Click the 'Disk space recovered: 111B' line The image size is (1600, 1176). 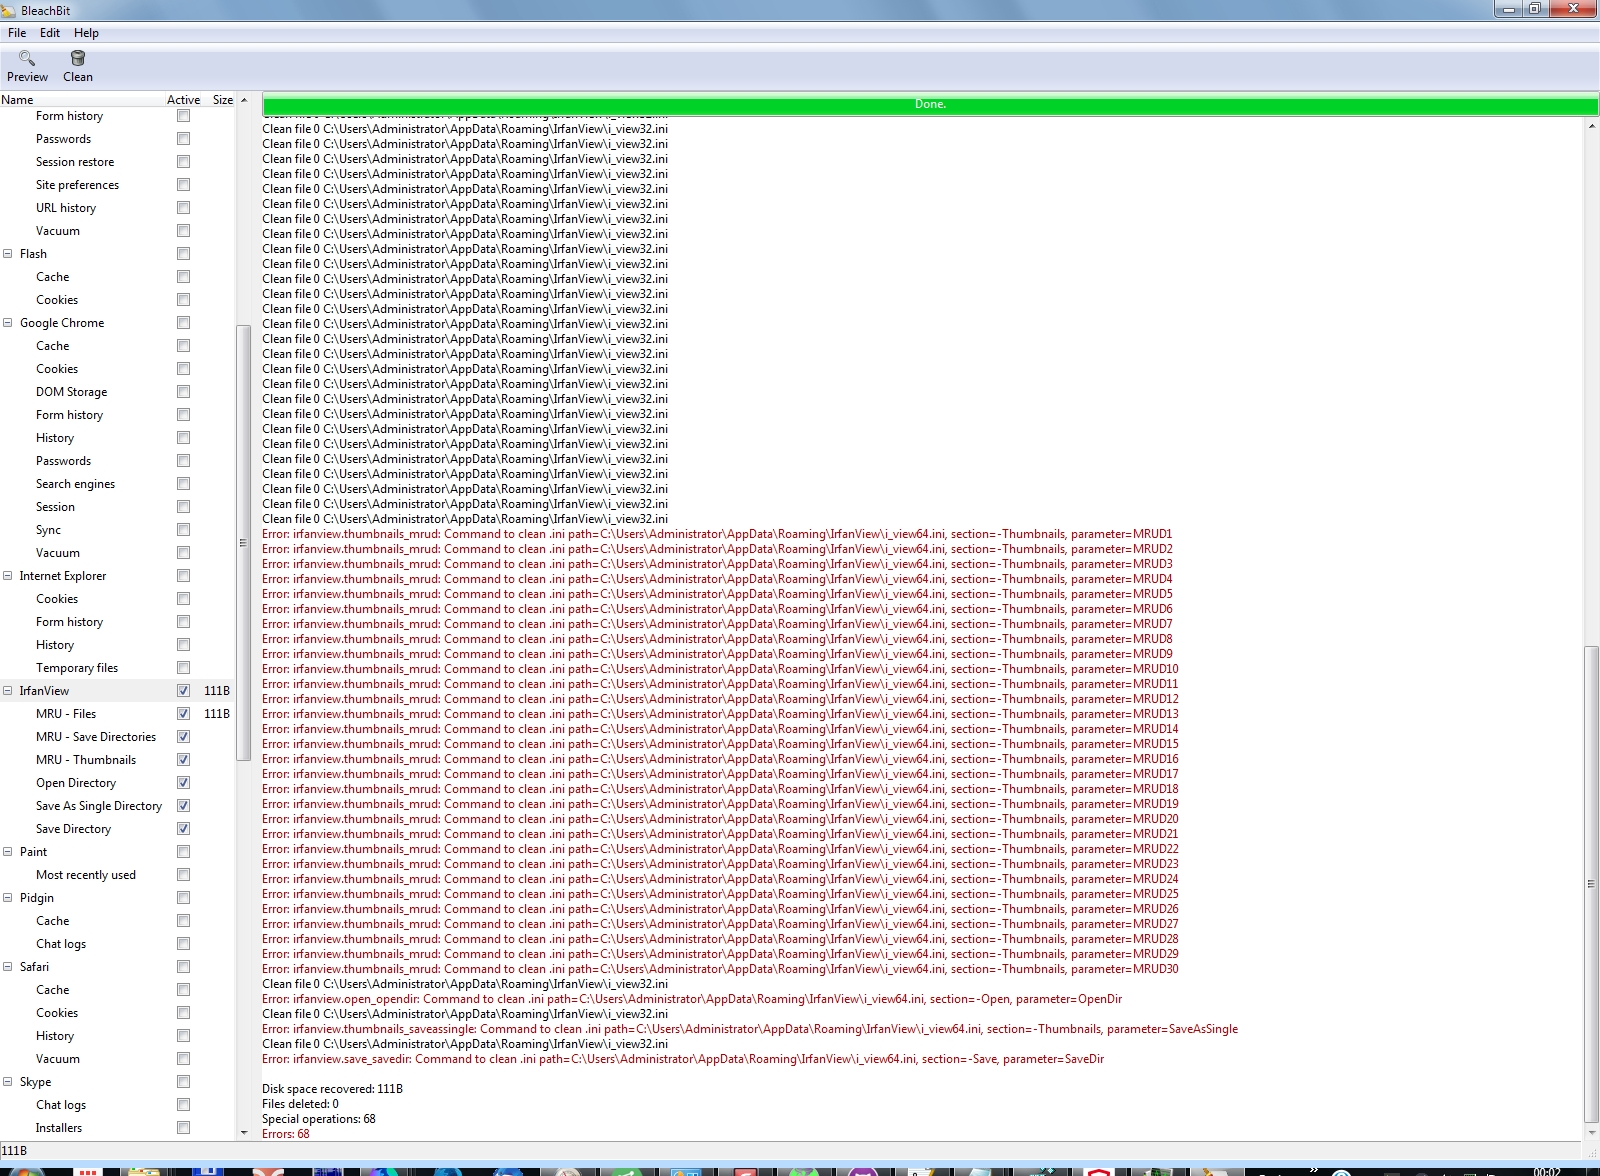point(333,1089)
